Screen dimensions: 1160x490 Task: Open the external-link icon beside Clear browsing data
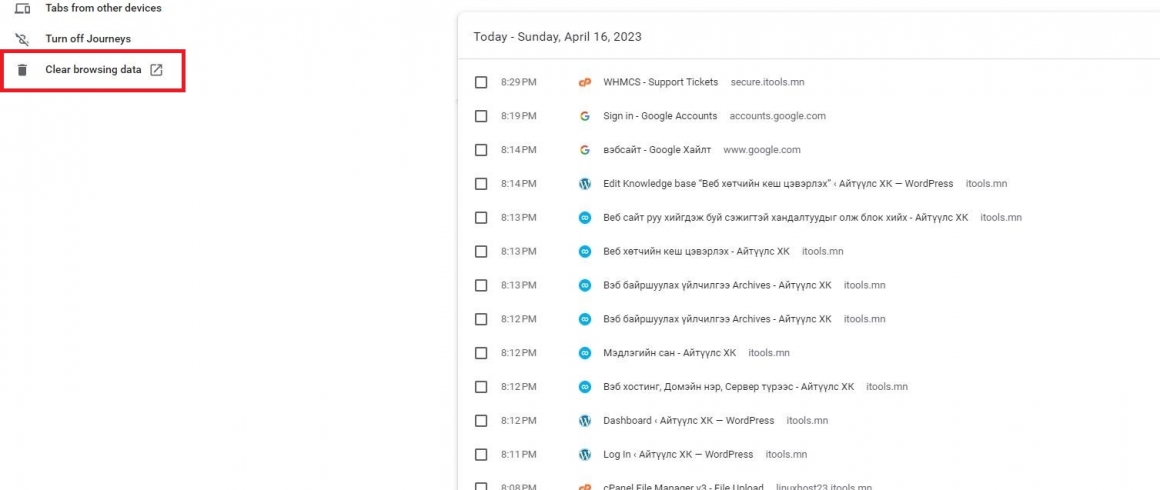click(x=156, y=70)
